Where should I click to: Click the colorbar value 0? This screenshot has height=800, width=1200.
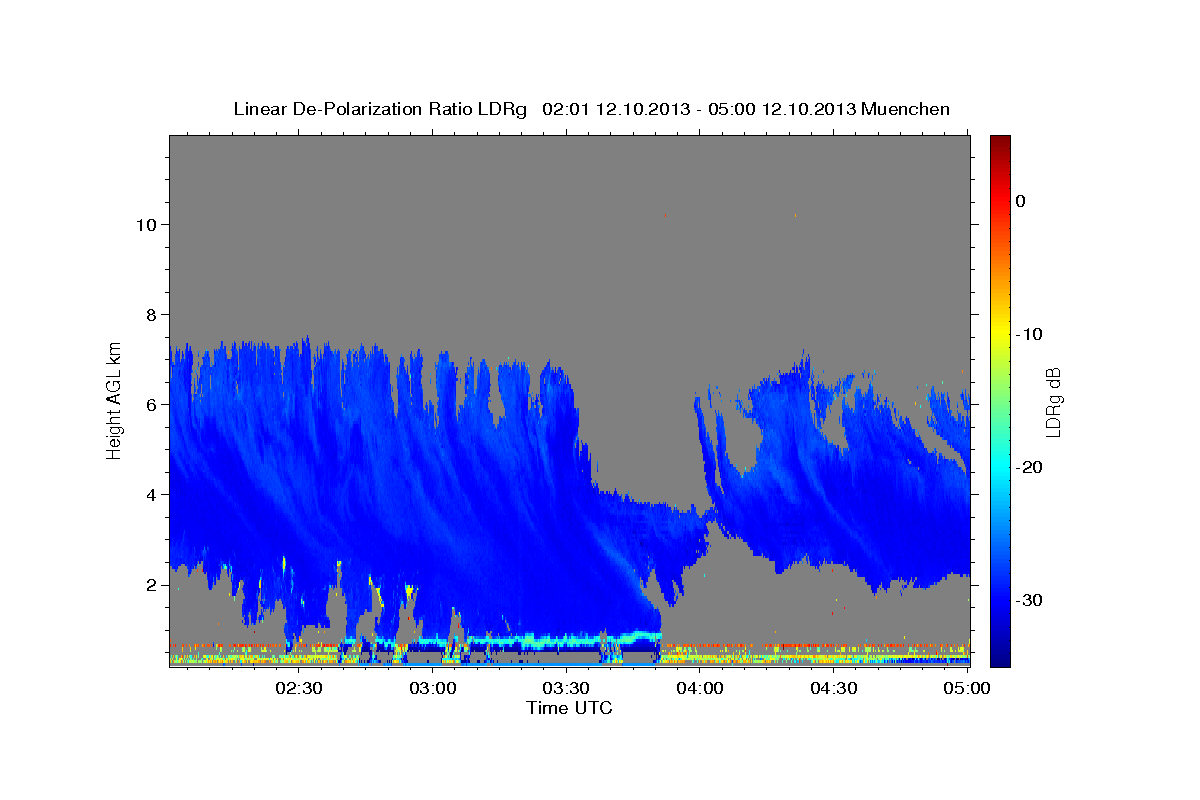coord(1021,201)
